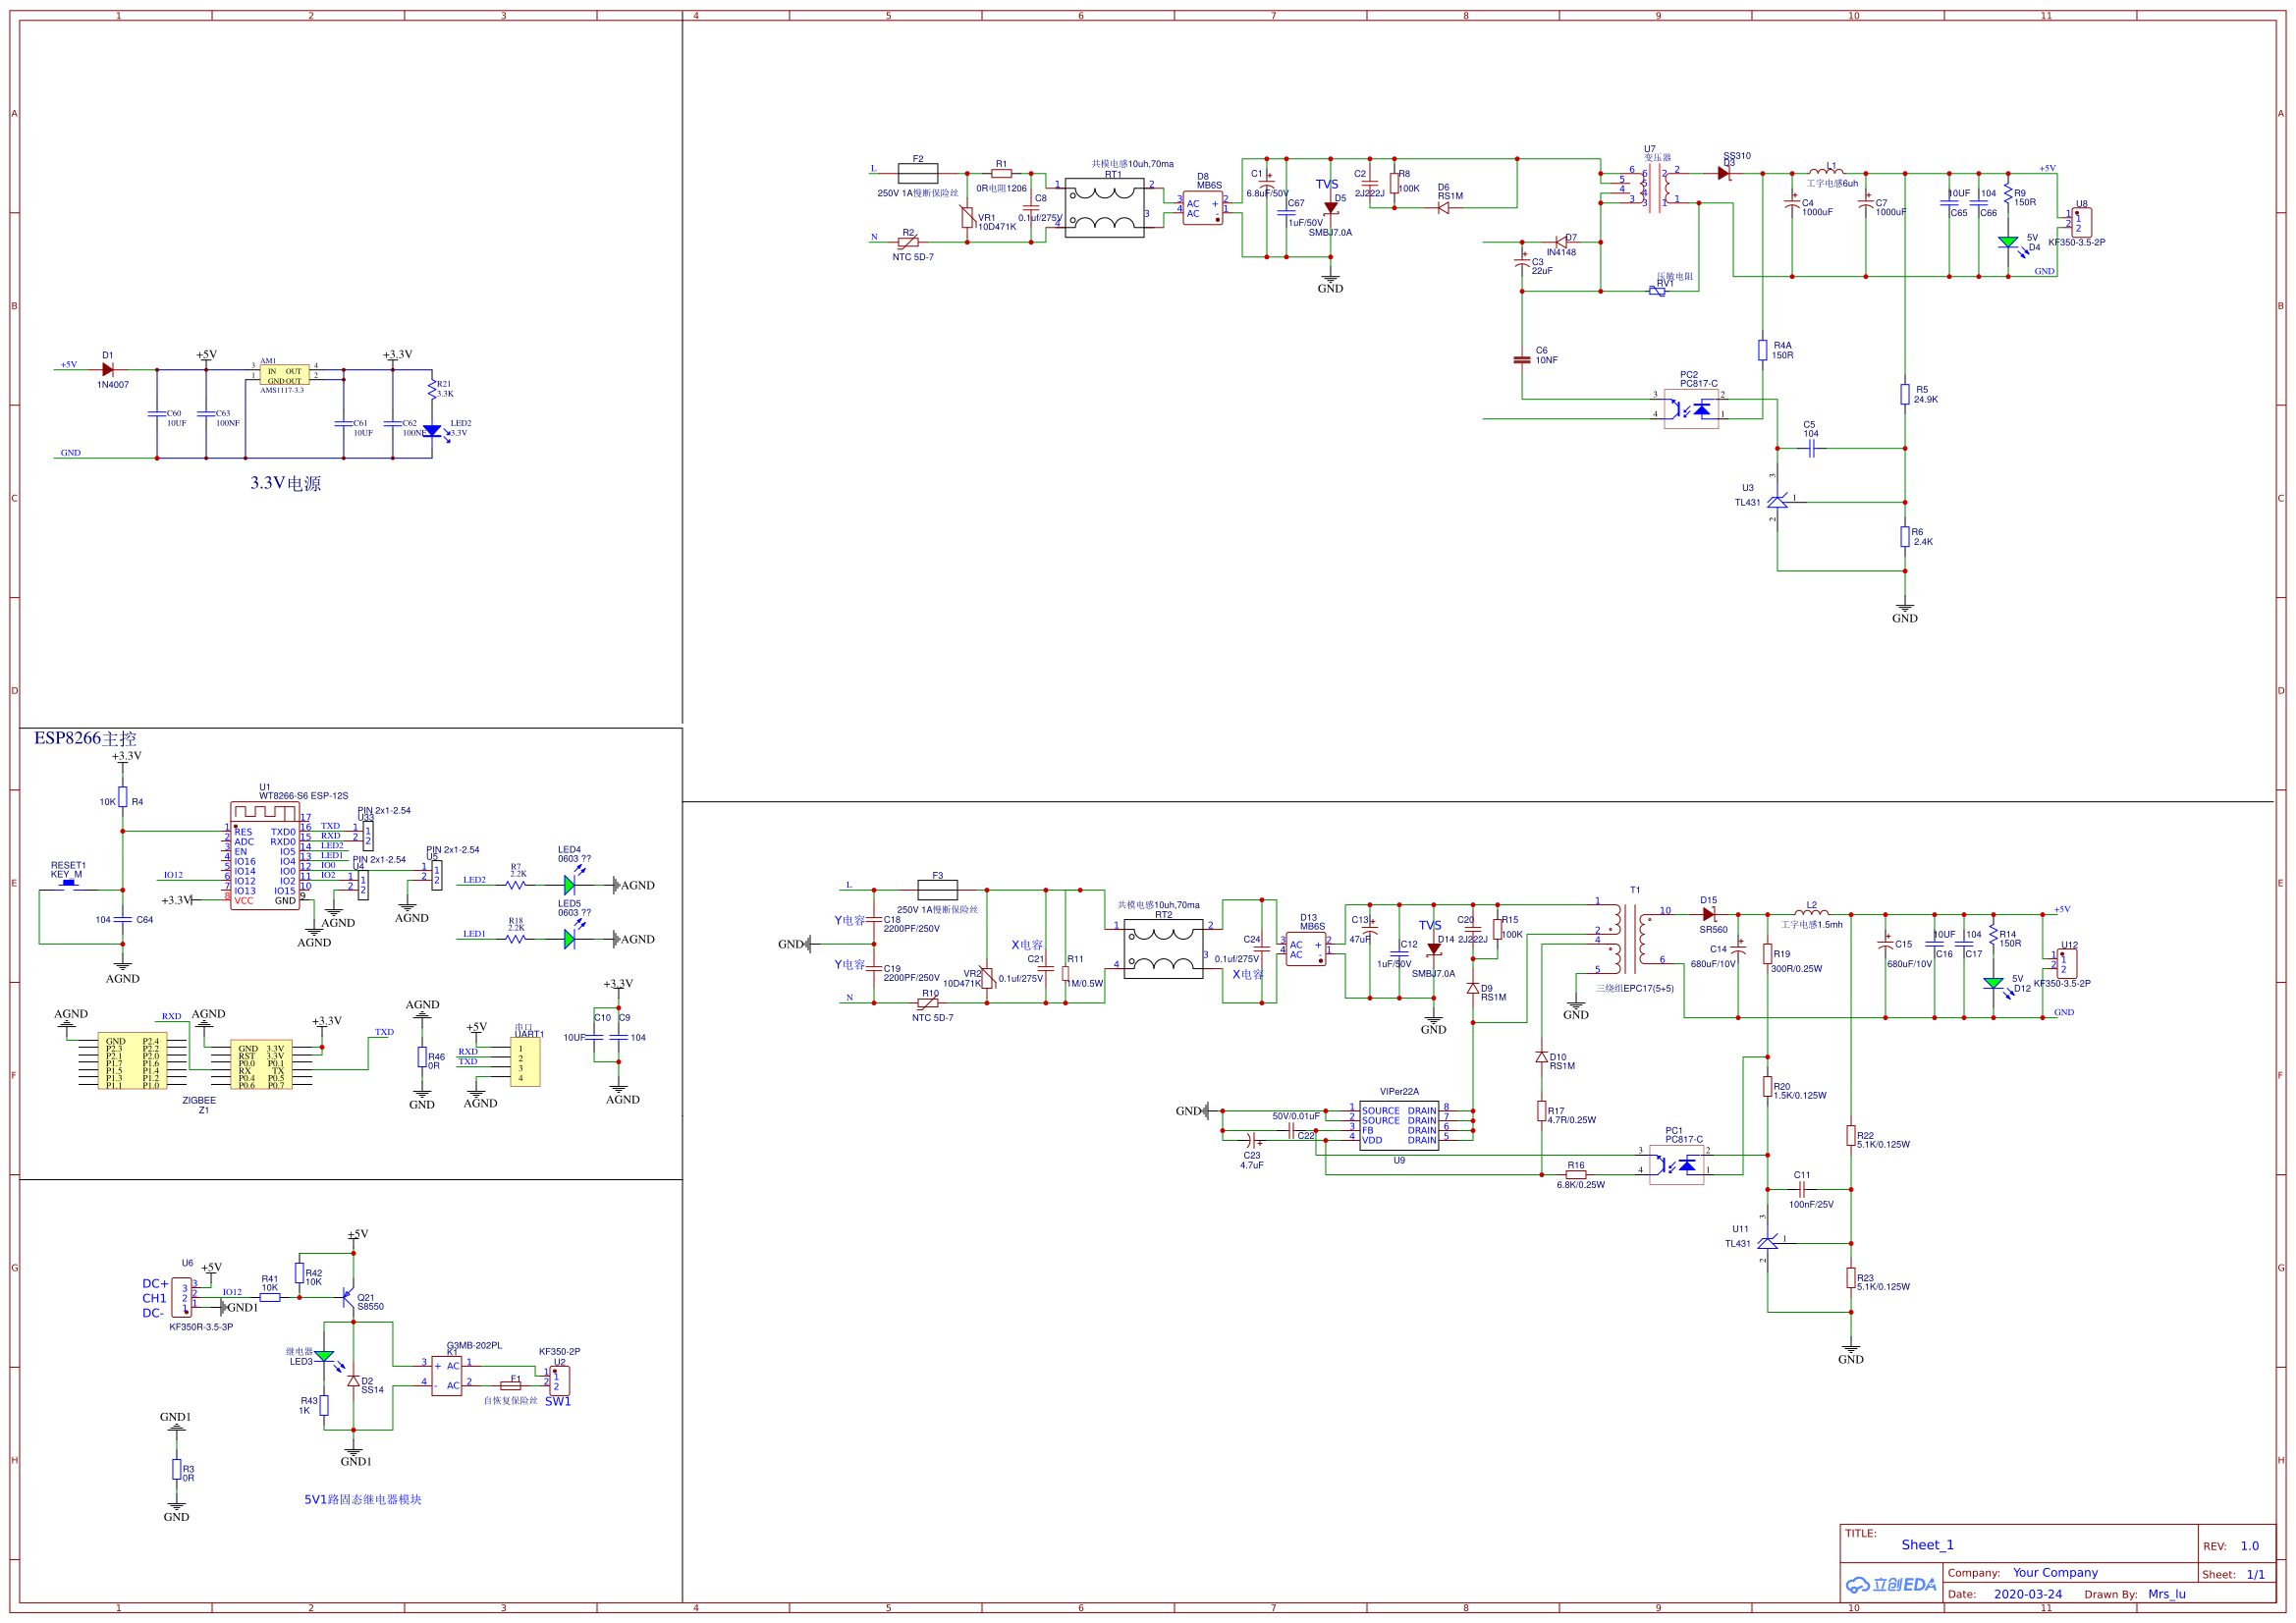Select the VR1 10D471K varistor
This screenshot has width=2296, height=1623.
[x=967, y=217]
